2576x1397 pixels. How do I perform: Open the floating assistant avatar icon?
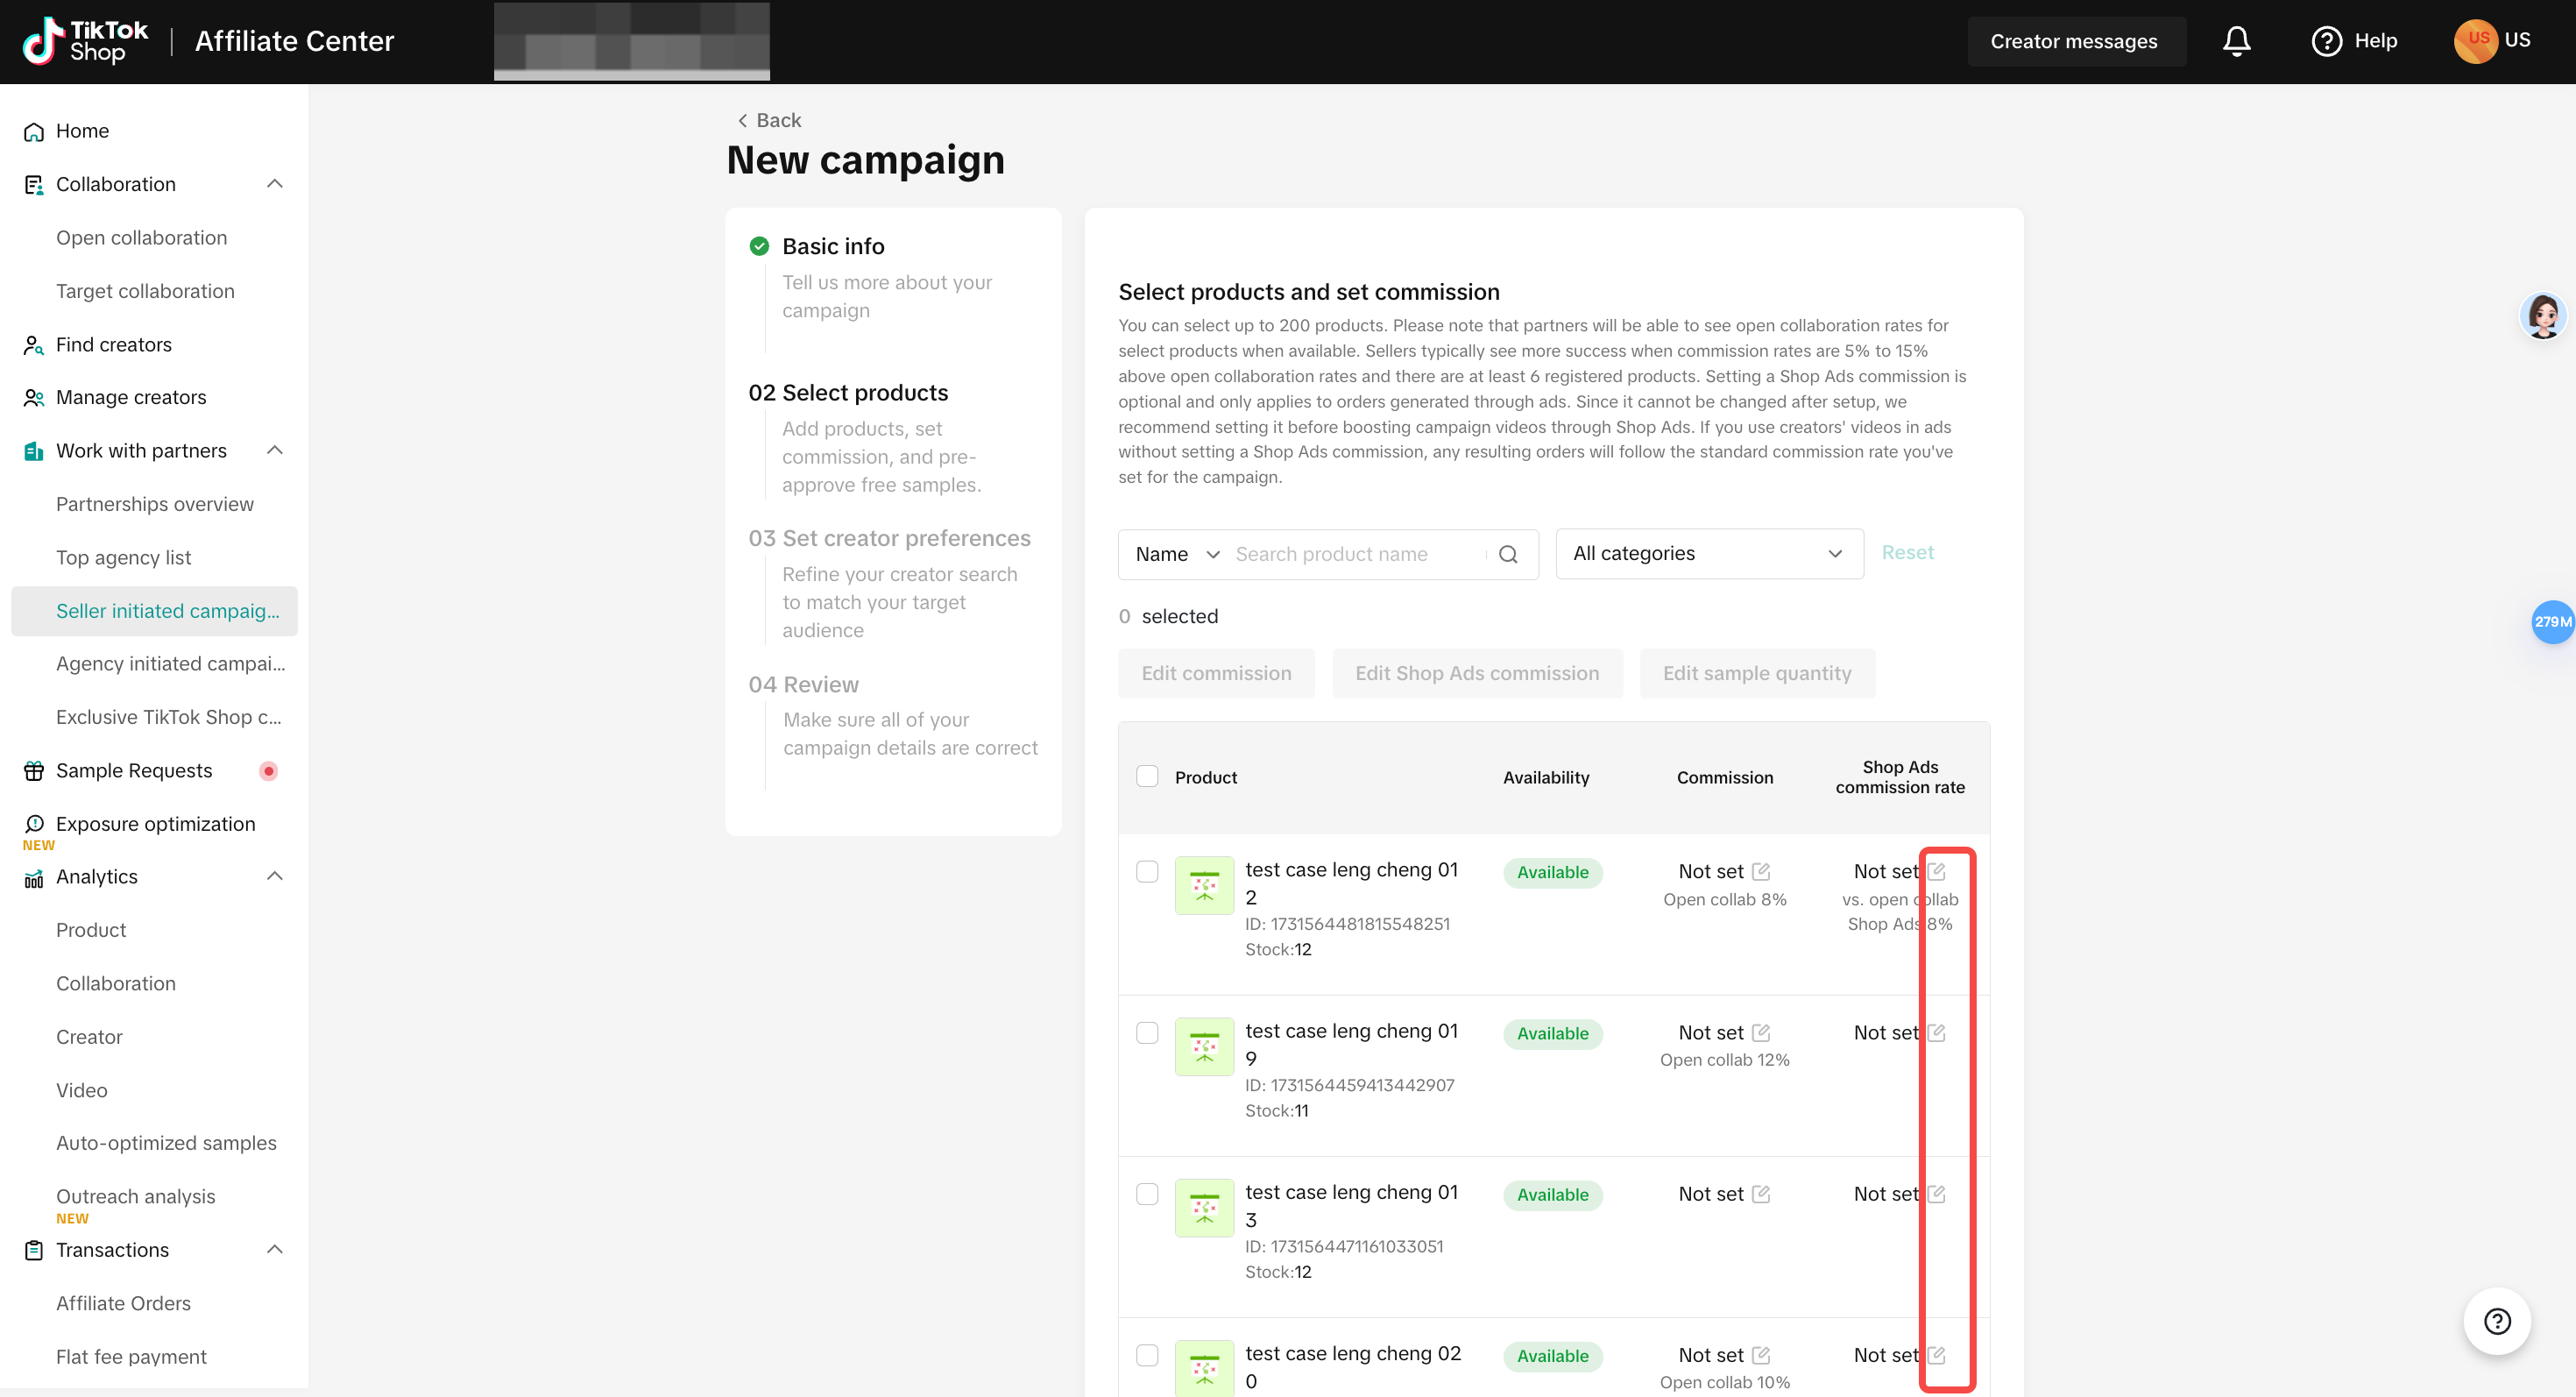pos(2543,316)
